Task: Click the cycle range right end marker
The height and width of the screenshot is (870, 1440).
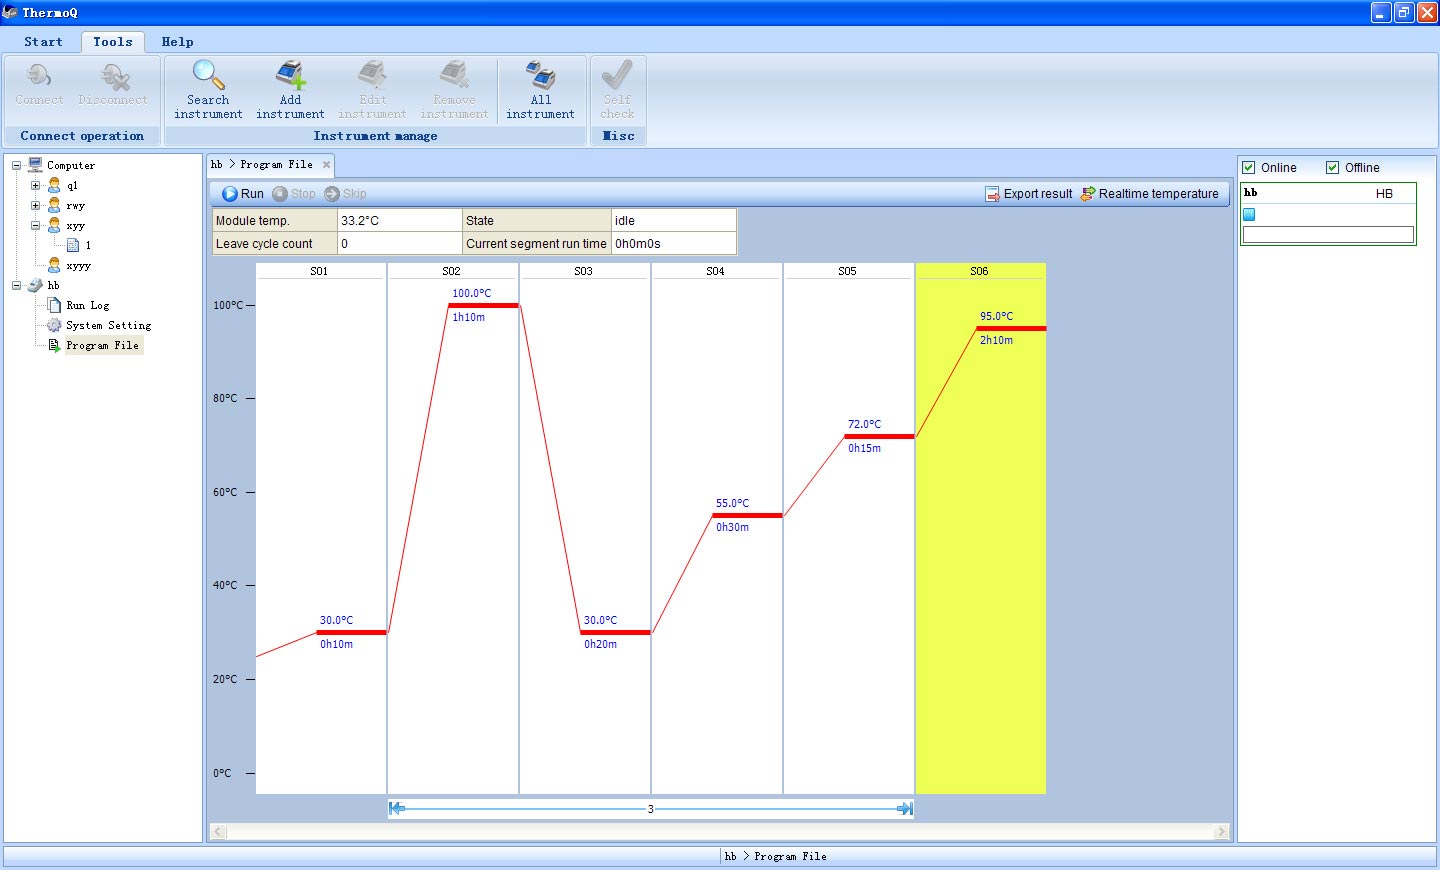Action: coord(905,808)
